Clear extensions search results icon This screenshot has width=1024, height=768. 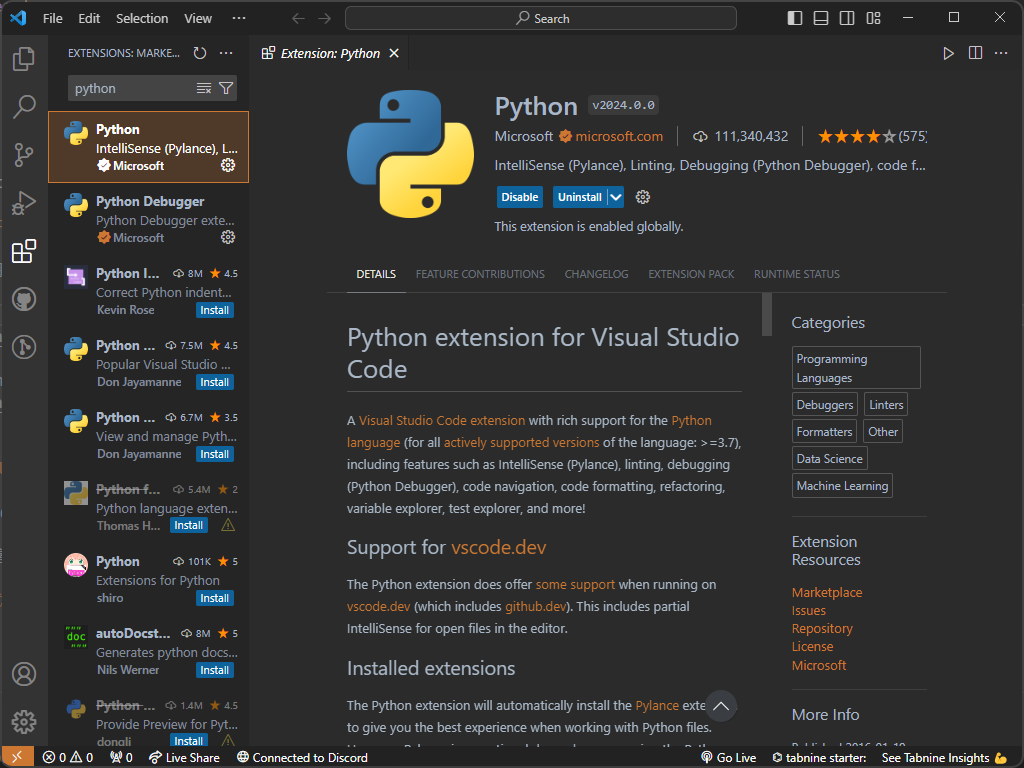[204, 88]
